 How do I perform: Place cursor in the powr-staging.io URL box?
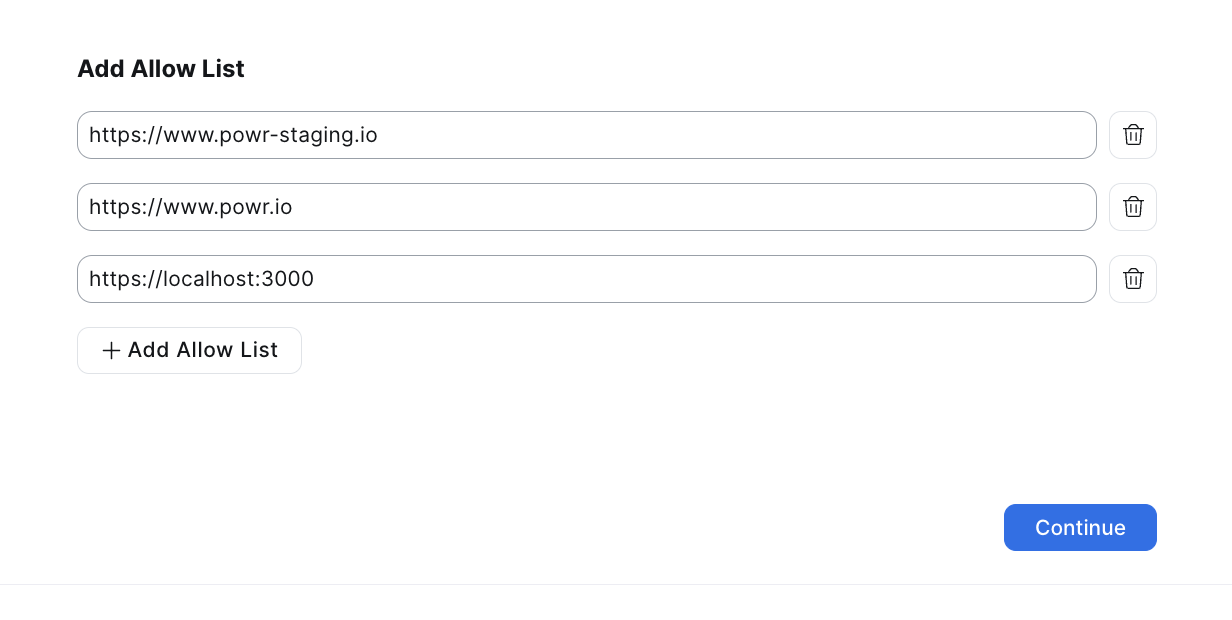click(586, 135)
